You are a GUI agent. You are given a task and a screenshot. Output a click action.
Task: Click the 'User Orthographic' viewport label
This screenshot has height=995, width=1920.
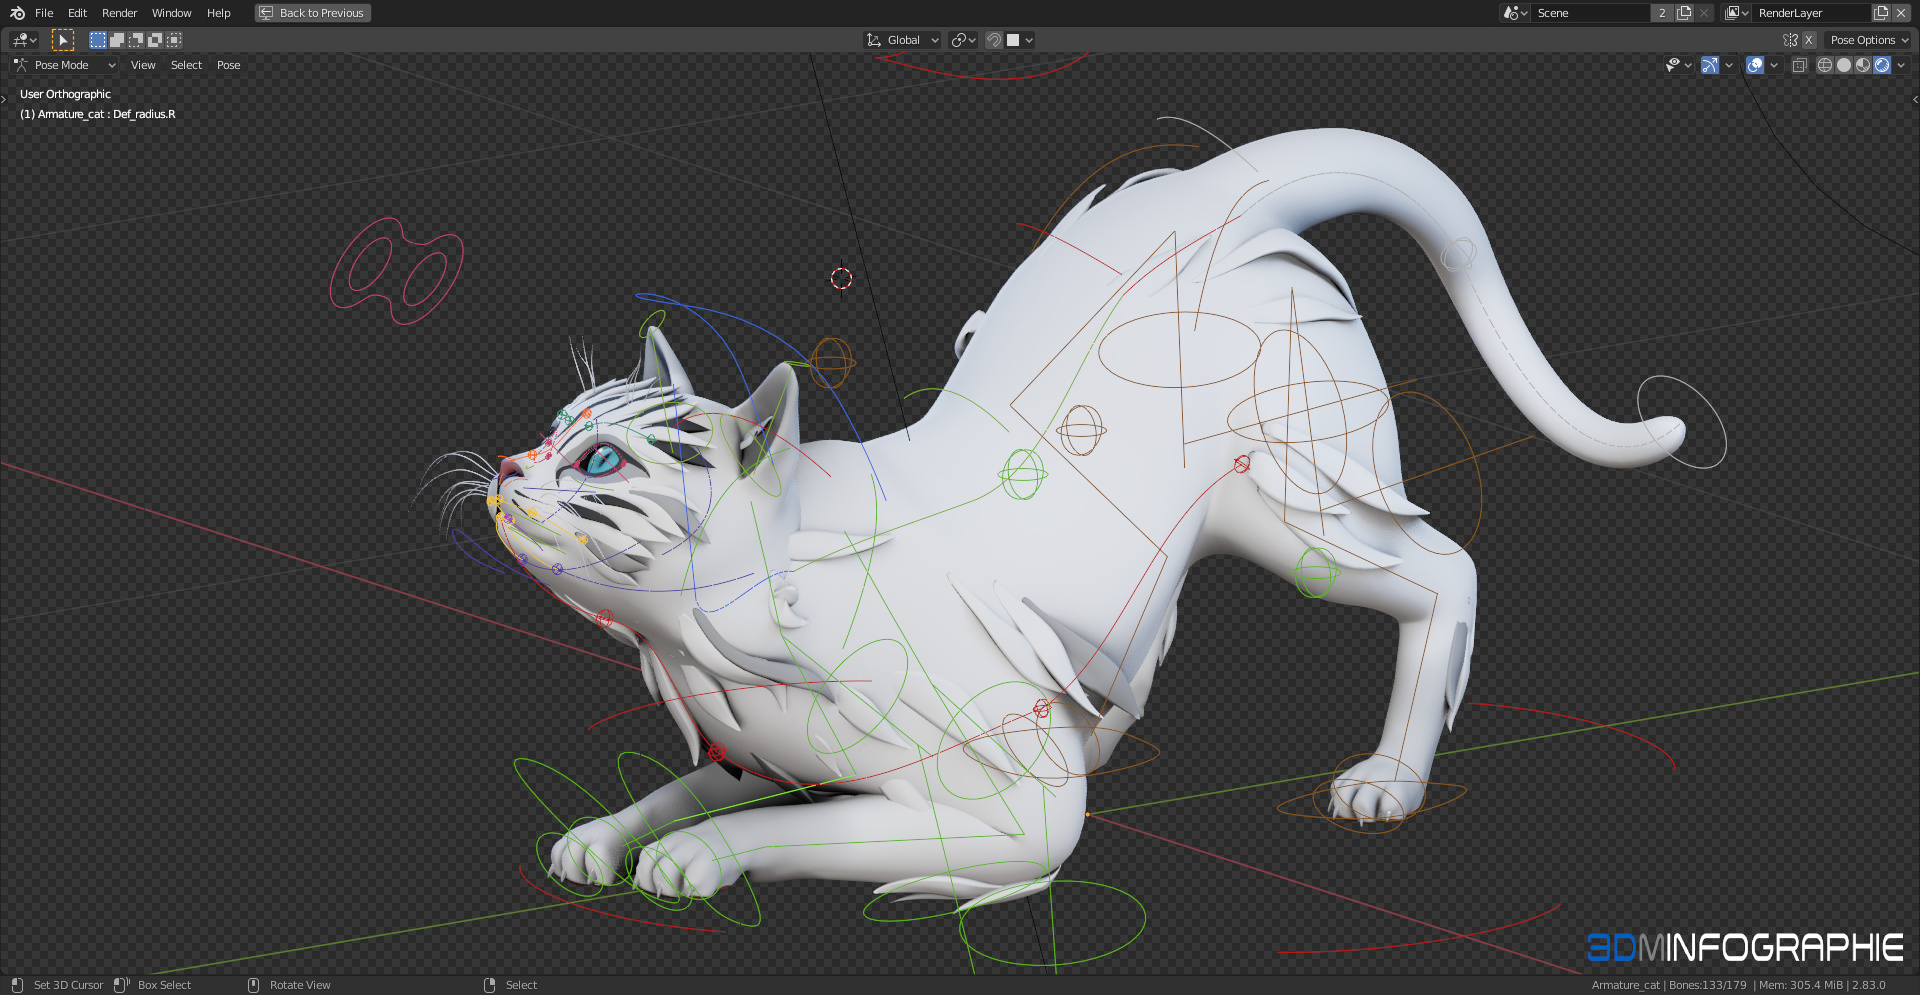tap(65, 94)
